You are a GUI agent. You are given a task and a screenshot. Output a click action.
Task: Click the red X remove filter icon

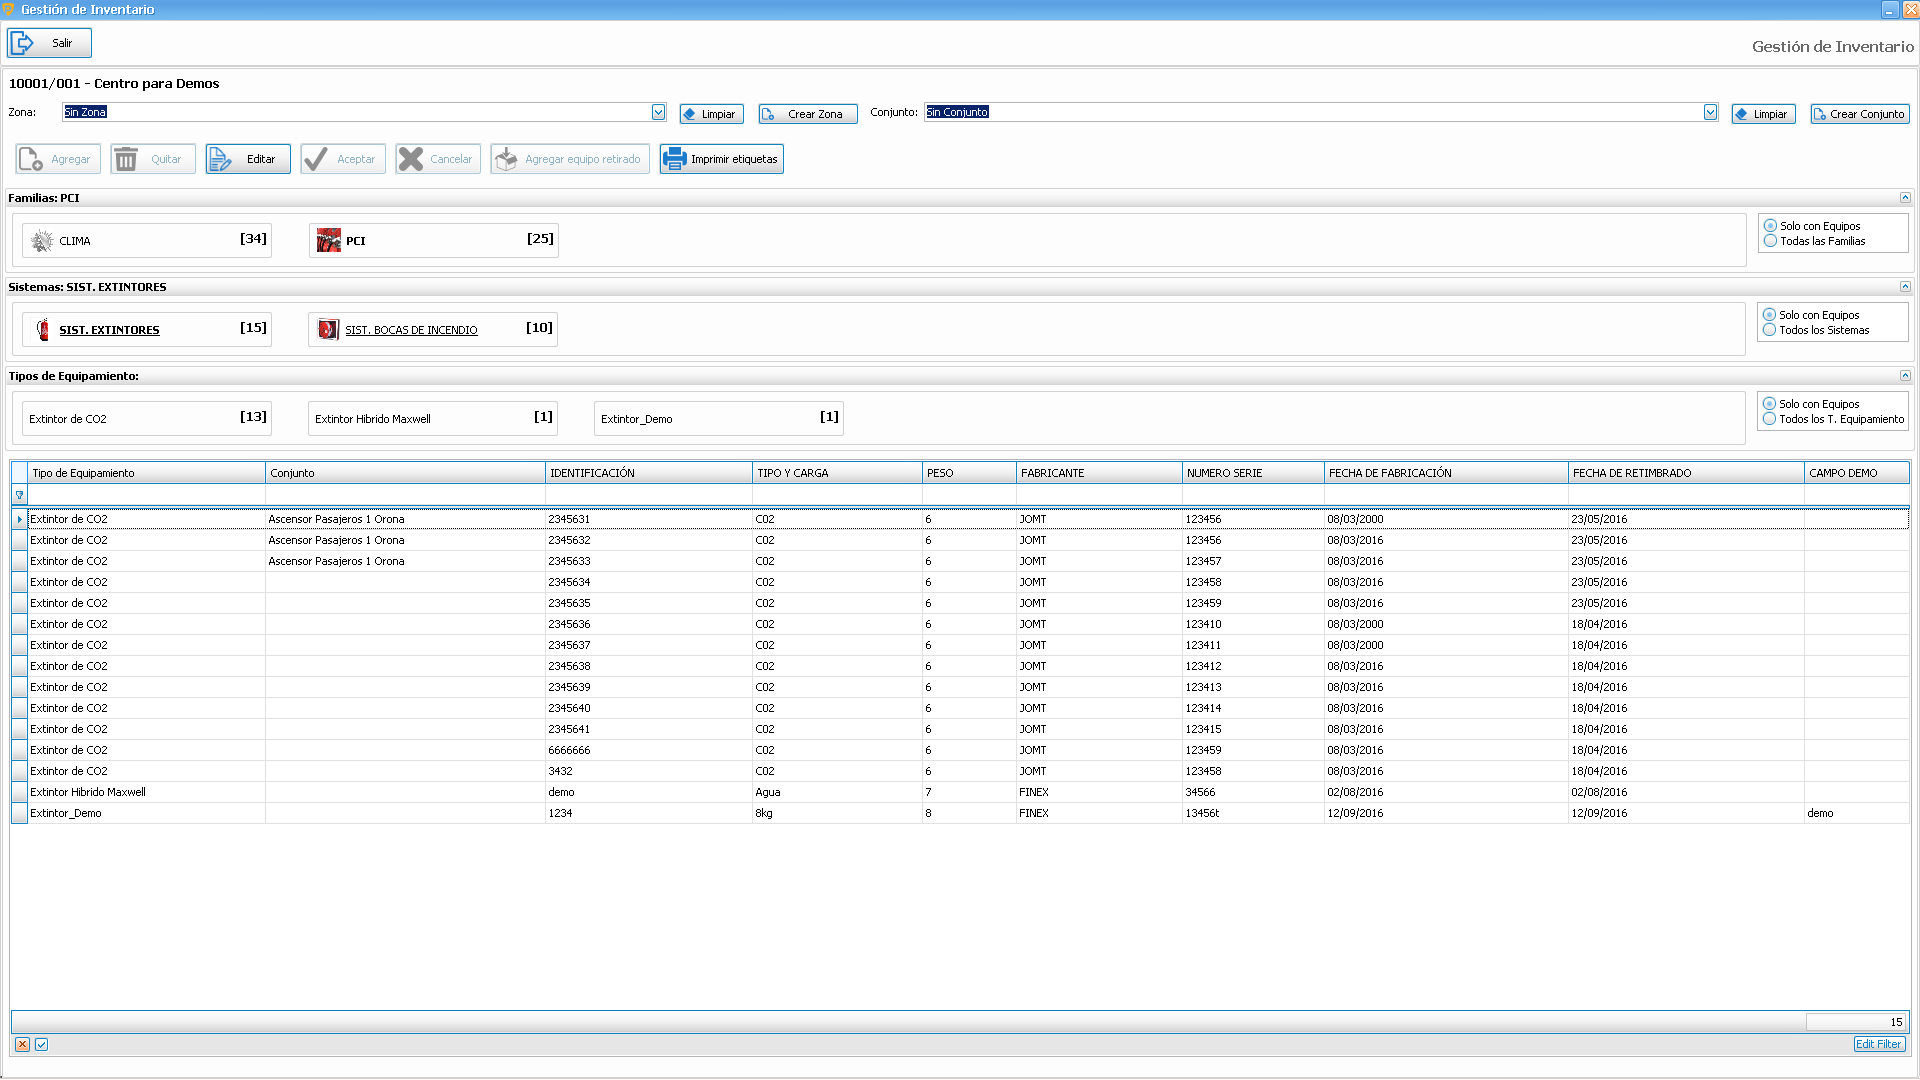pyautogui.click(x=22, y=1044)
